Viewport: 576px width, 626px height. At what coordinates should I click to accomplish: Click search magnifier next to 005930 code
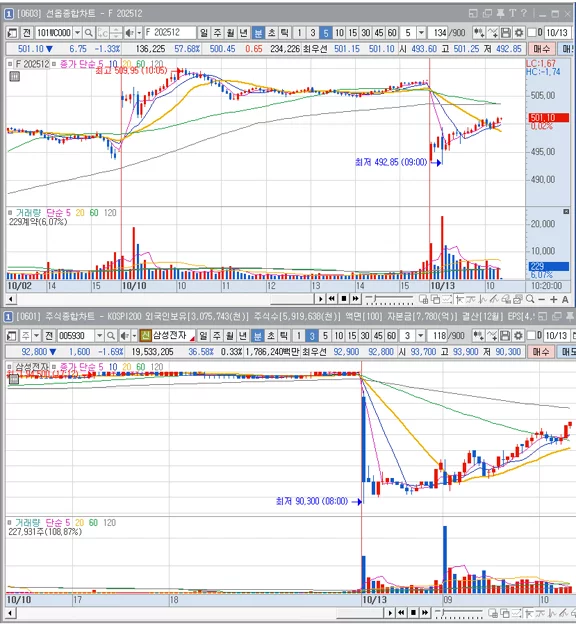[x=111, y=336]
